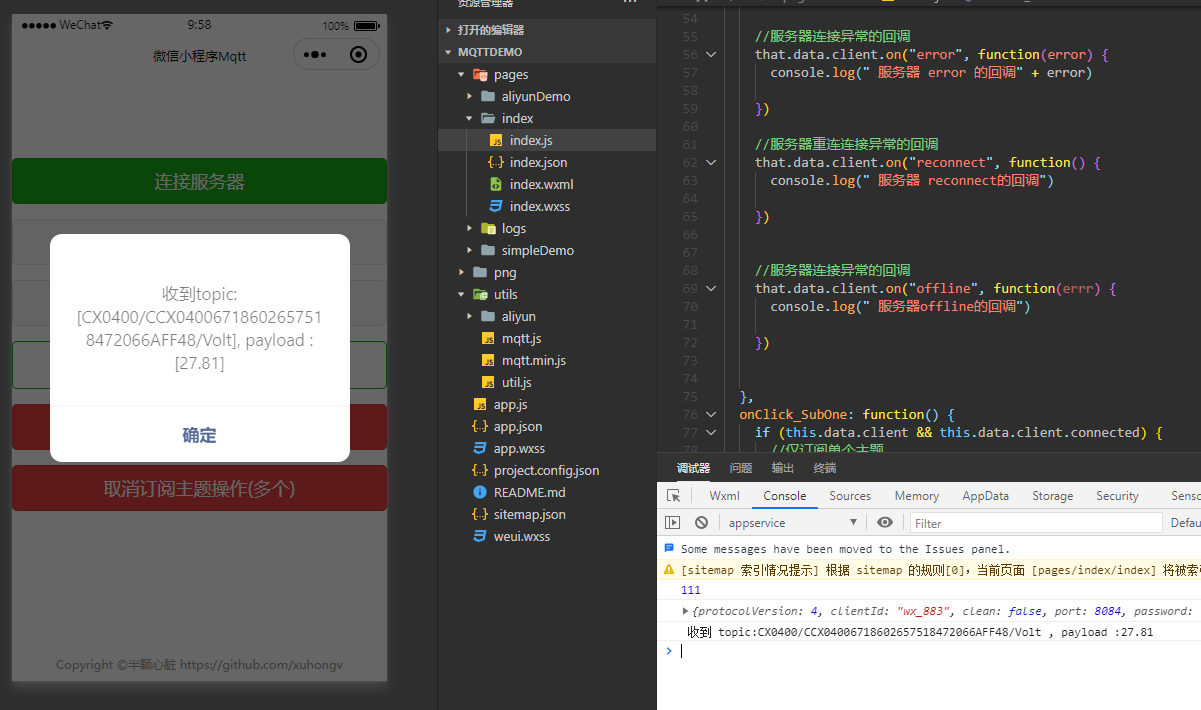Click the README.md info icon
The height and width of the screenshot is (710, 1201).
click(480, 492)
